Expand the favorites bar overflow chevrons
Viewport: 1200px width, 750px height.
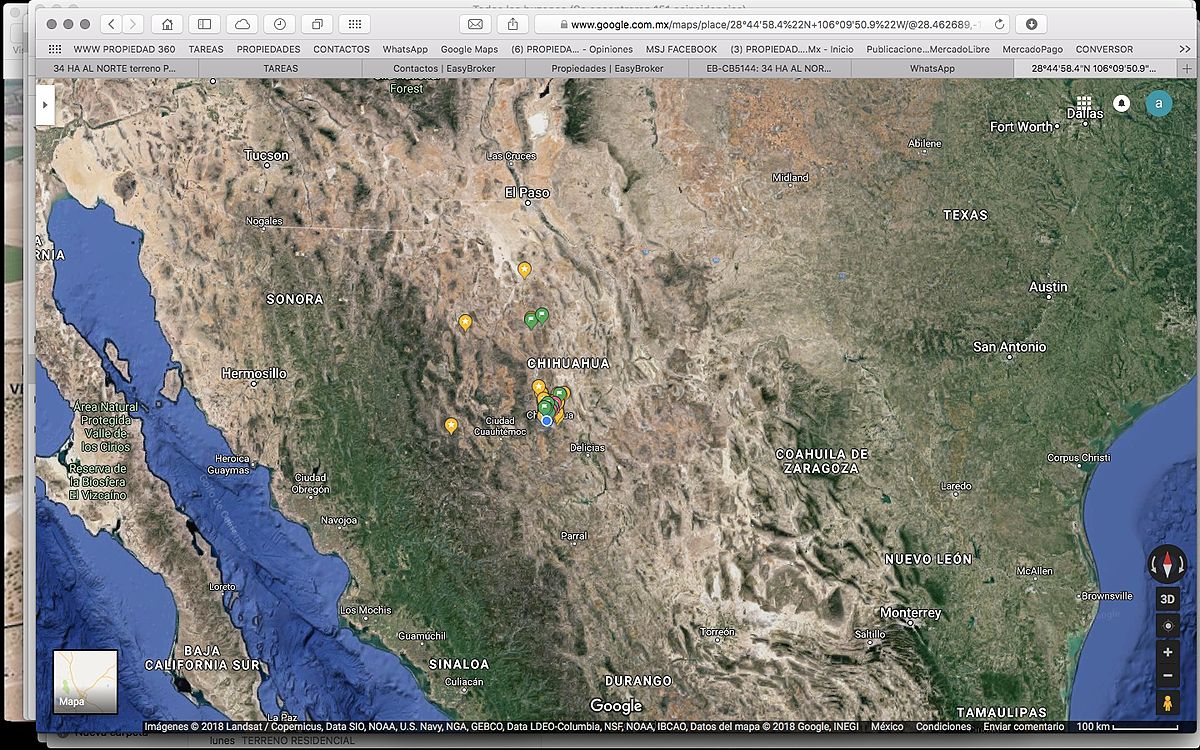(x=1185, y=49)
